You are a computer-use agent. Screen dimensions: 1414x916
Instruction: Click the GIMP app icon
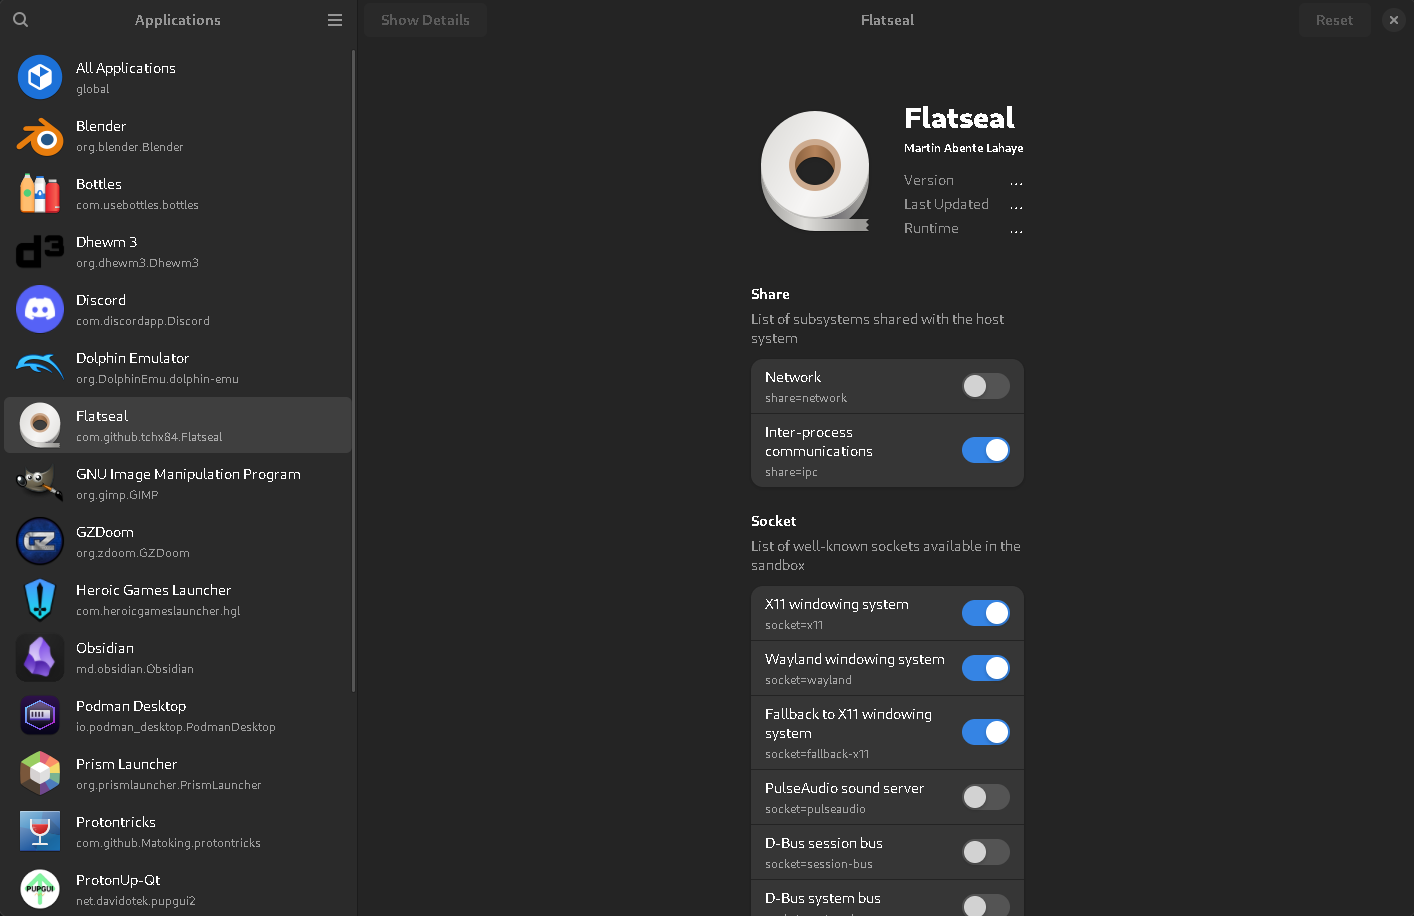tap(40, 483)
